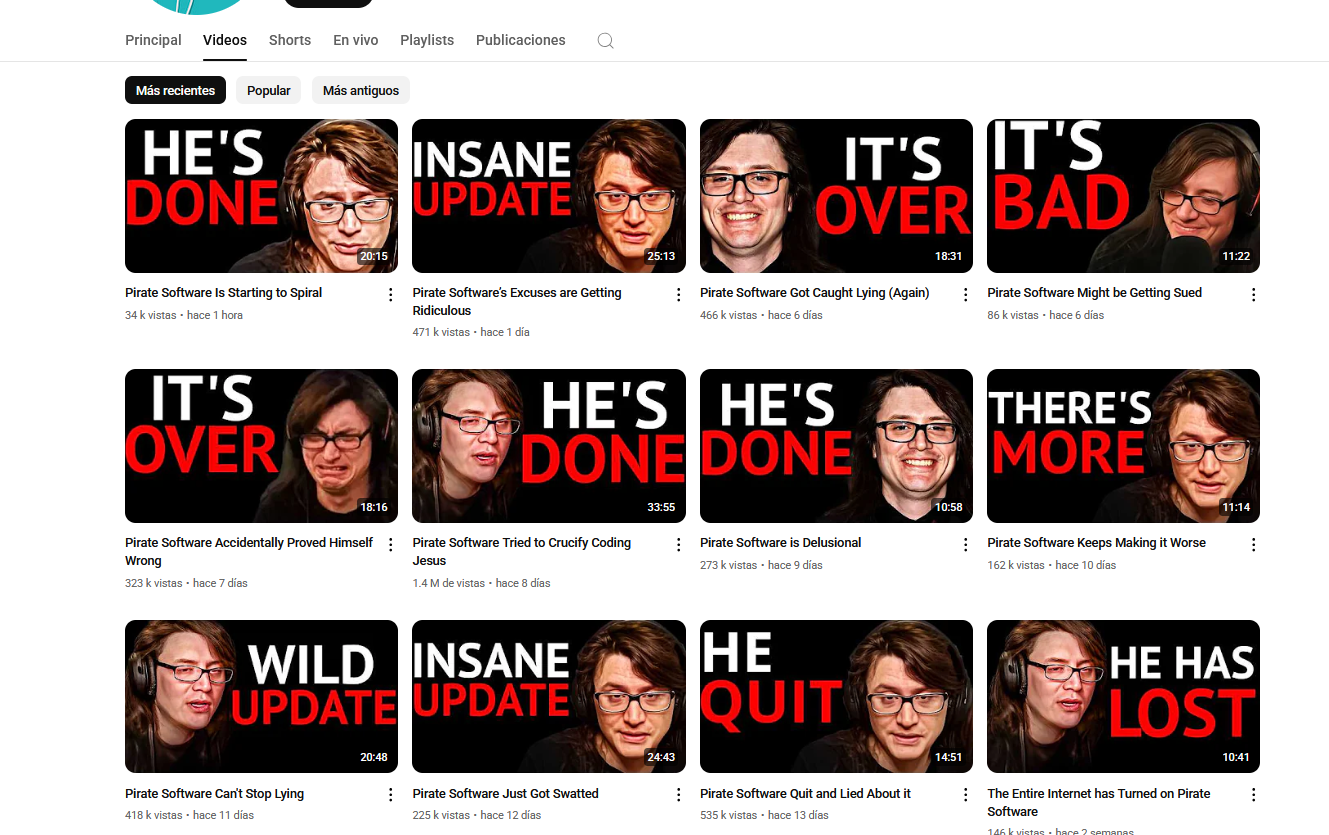1329x835 pixels.
Task: Click the '471 k vistas' view count
Action: click(x=441, y=332)
